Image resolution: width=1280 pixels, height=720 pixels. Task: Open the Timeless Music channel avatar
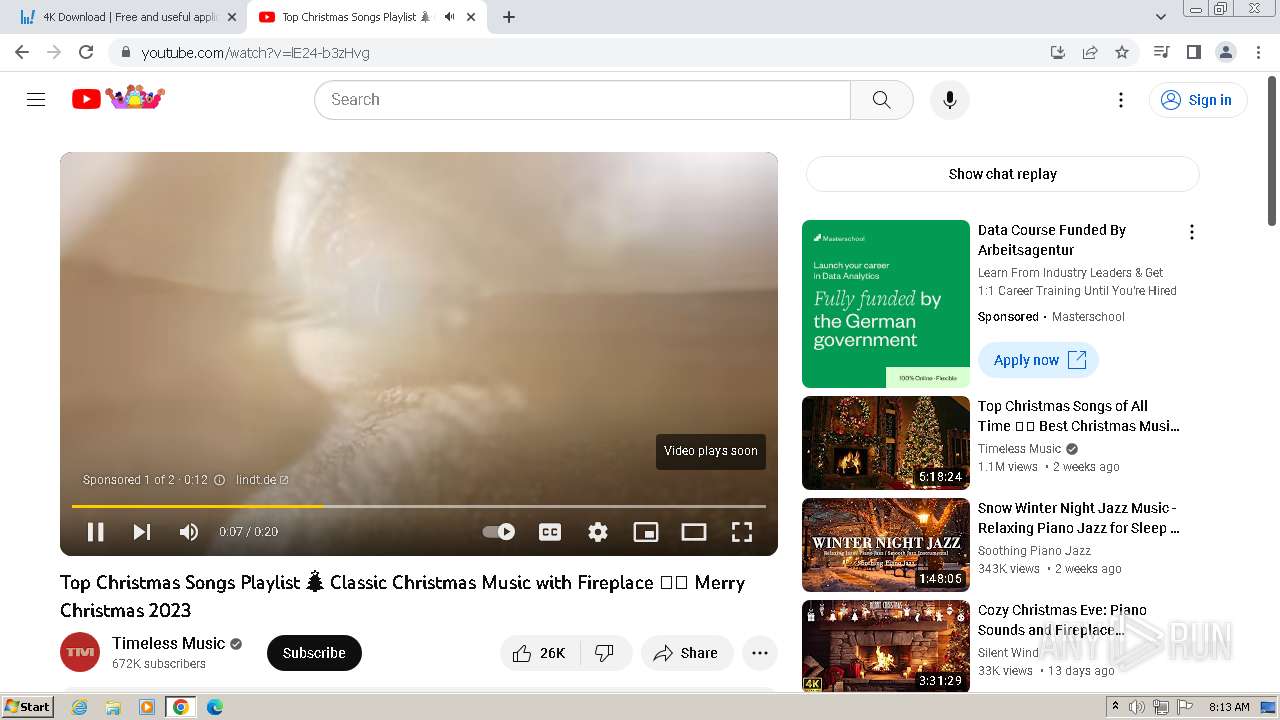point(80,652)
